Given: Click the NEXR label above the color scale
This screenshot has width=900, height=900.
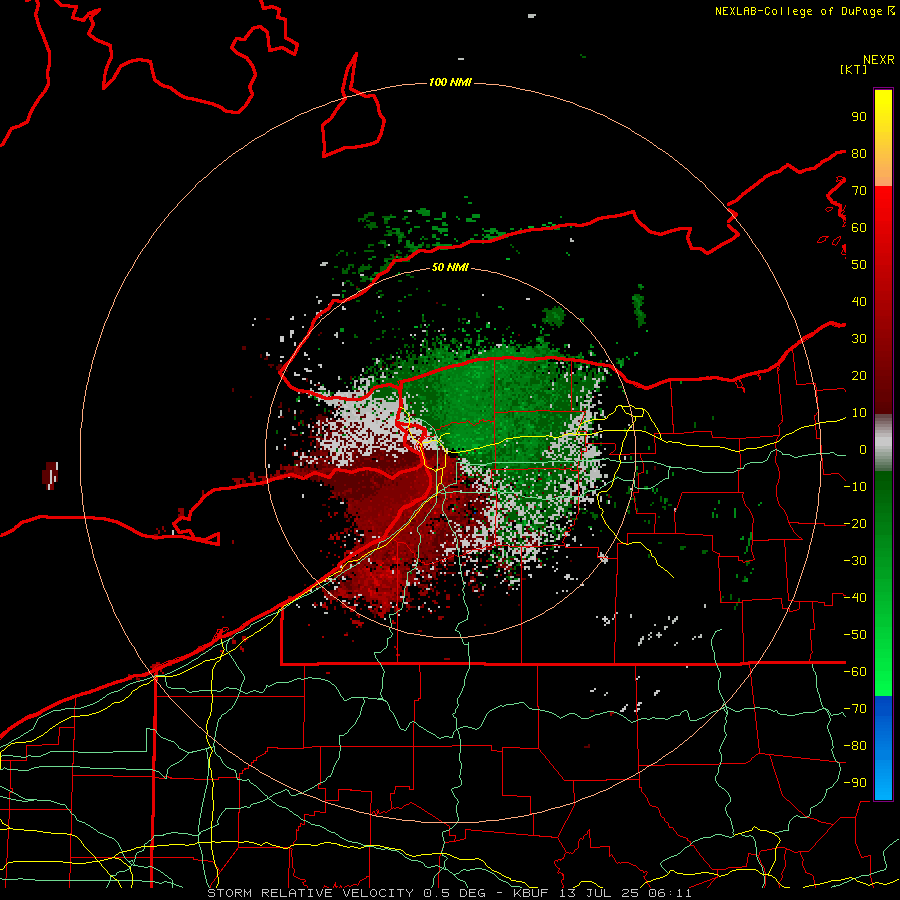Looking at the screenshot, I should (x=879, y=60).
